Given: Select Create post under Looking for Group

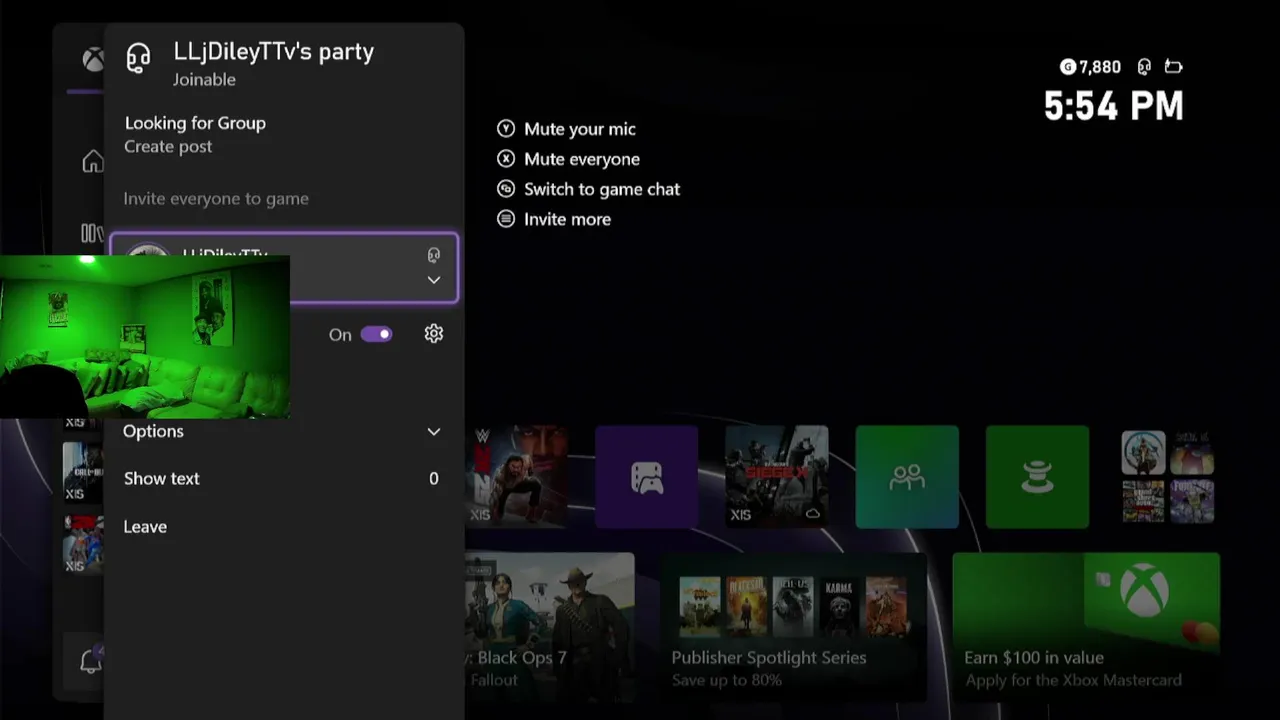Looking at the screenshot, I should [x=168, y=147].
